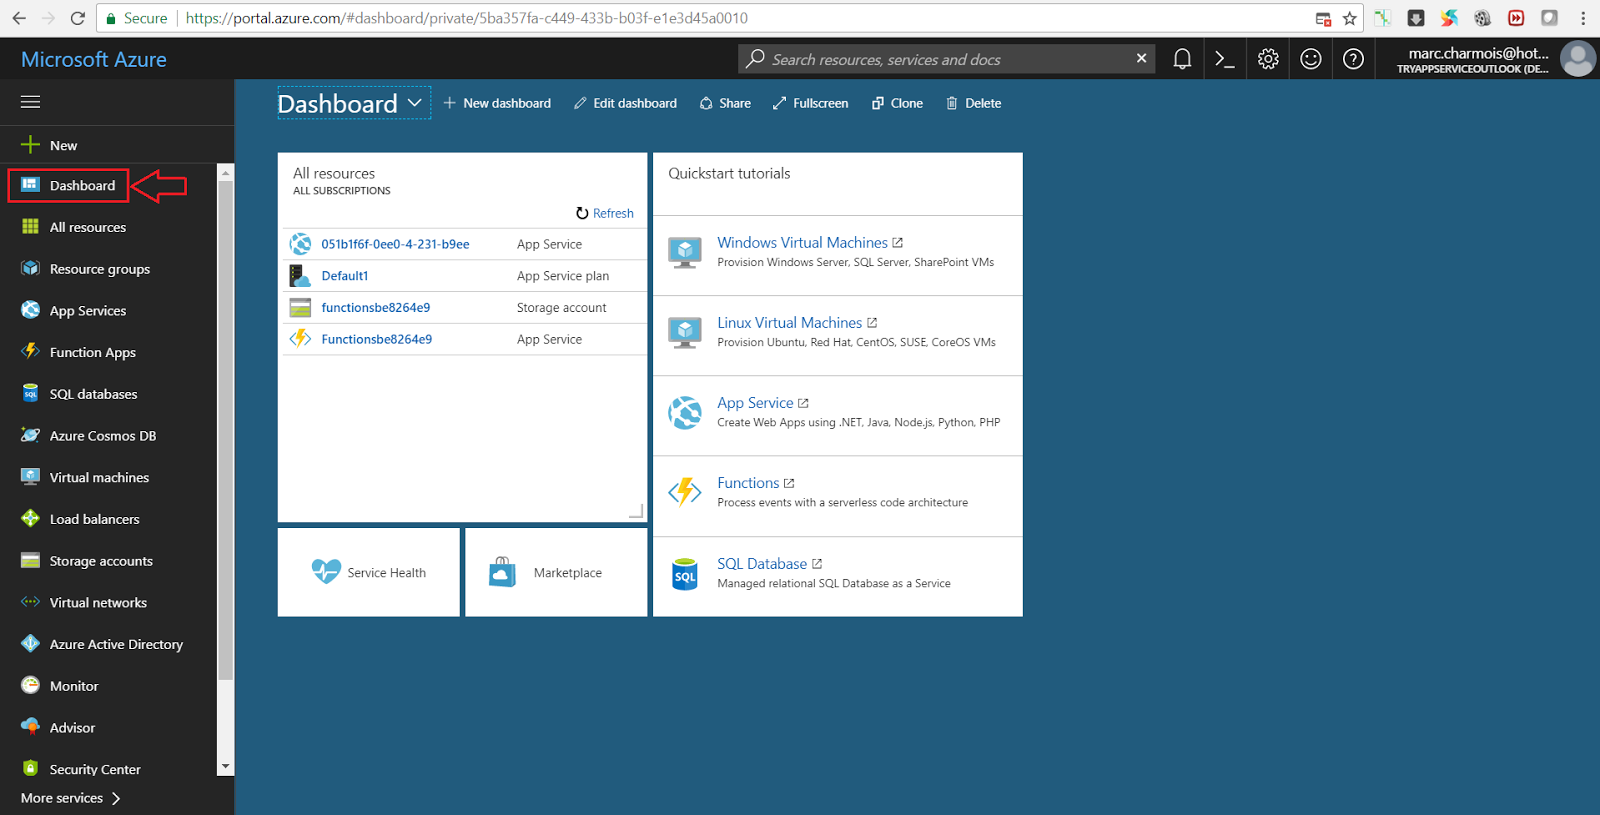
Task: Click the Linux Virtual Machines tutorial icon
Action: (685, 332)
